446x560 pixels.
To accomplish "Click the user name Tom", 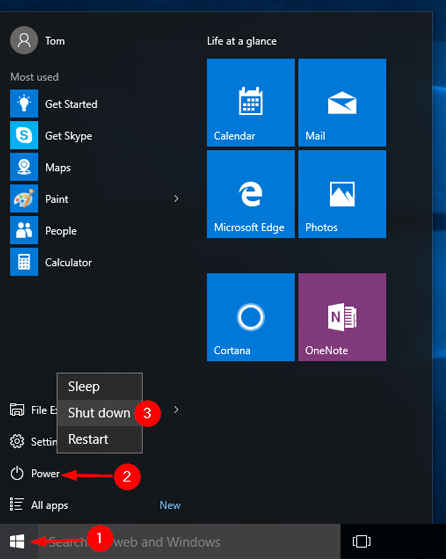I will point(55,41).
